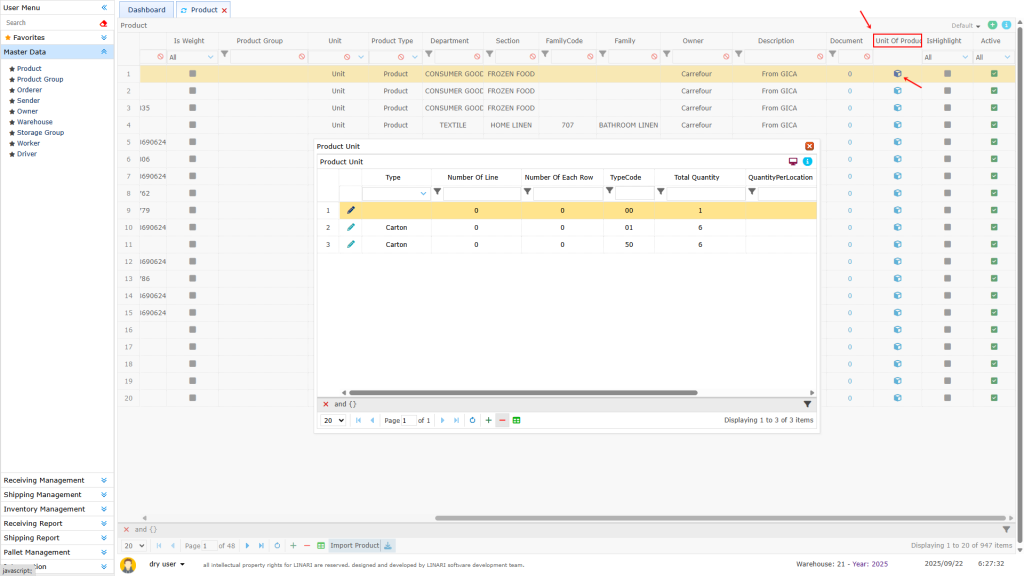Image resolution: width=1024 pixels, height=576 pixels.
Task: Select the green add plus icon in the Product Unit pager
Action: coord(488,421)
